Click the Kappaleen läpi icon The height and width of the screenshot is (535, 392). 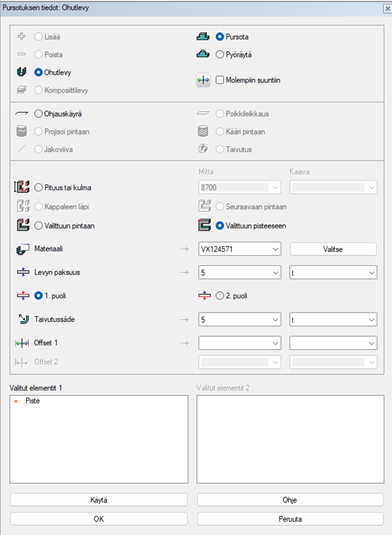click(x=23, y=206)
